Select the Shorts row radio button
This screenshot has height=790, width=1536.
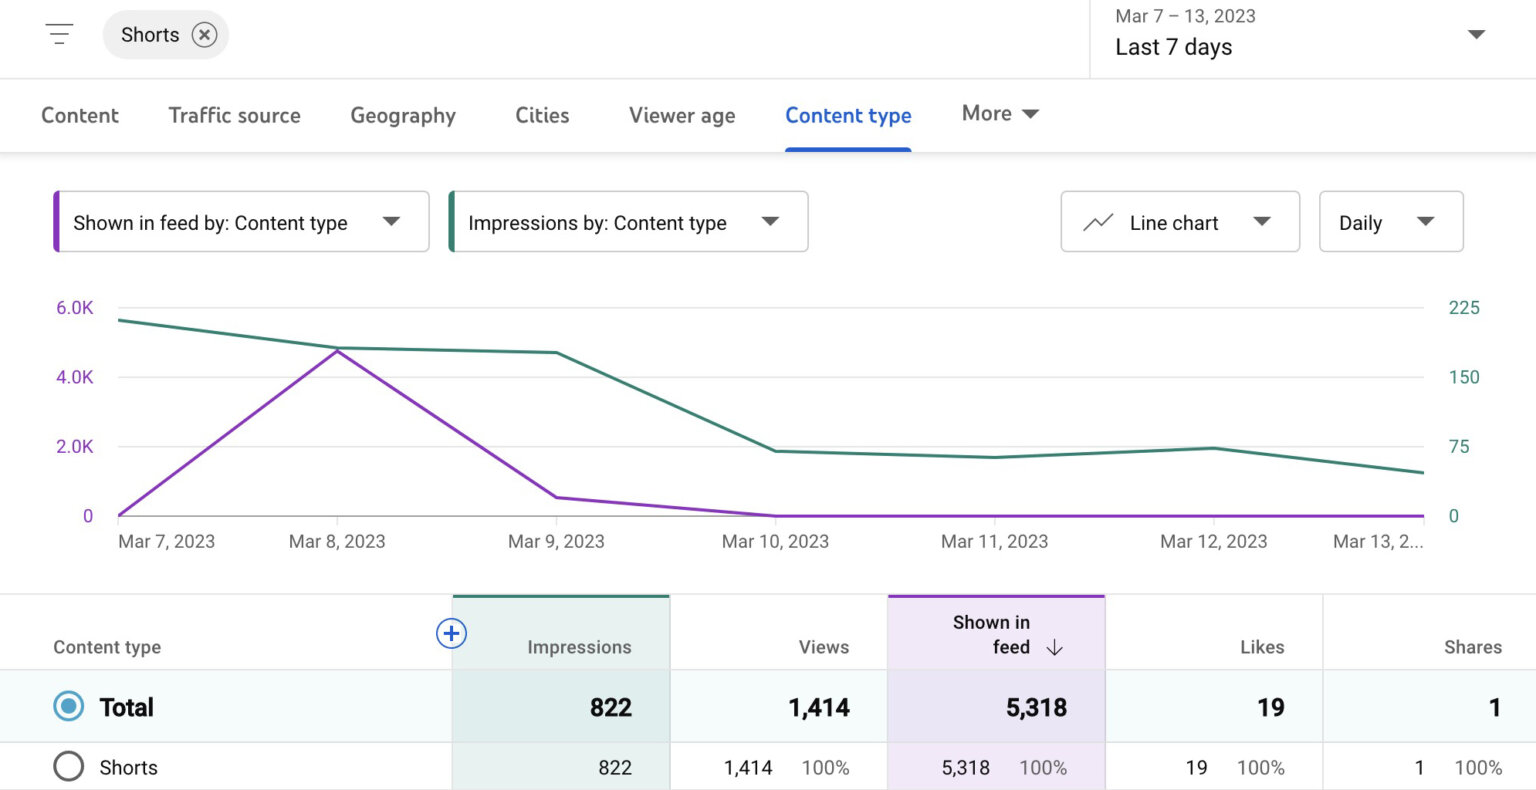click(68, 766)
